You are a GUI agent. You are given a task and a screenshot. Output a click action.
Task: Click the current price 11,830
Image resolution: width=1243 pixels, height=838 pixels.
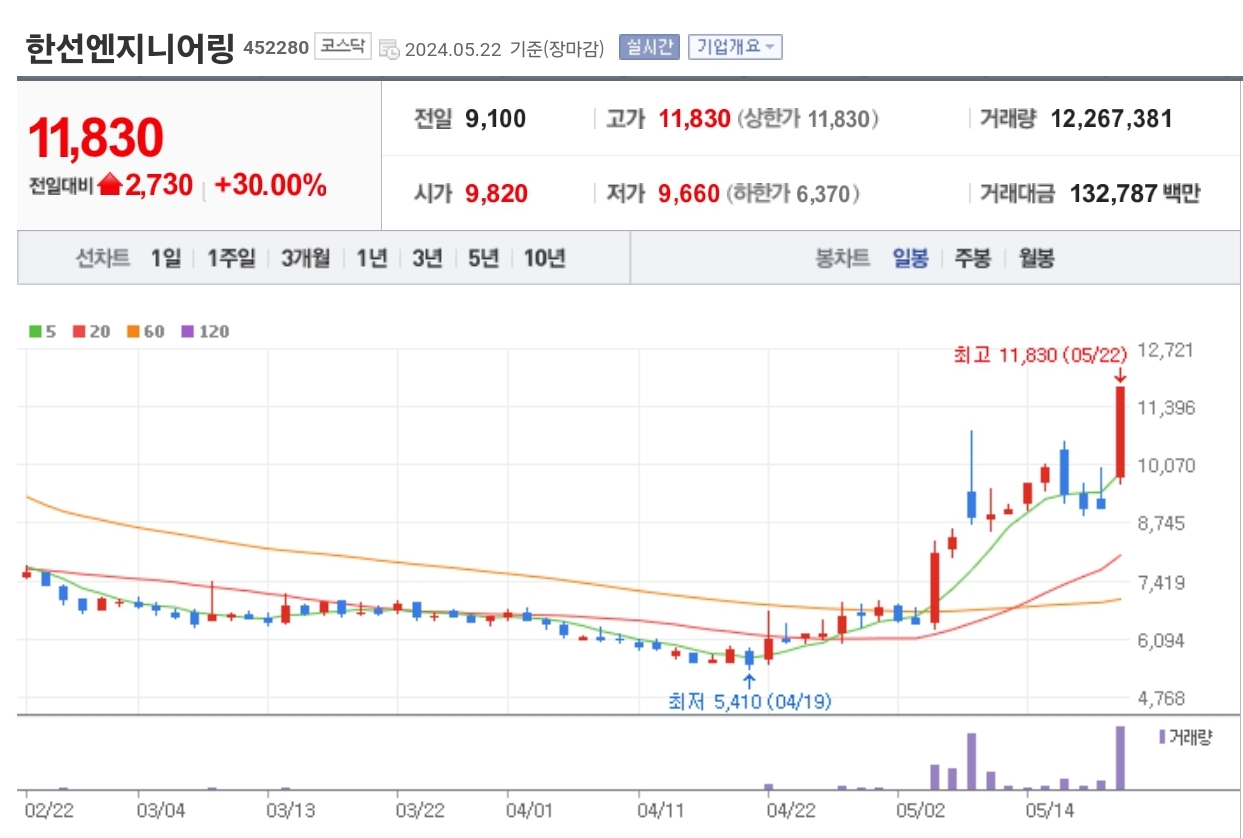(96, 137)
